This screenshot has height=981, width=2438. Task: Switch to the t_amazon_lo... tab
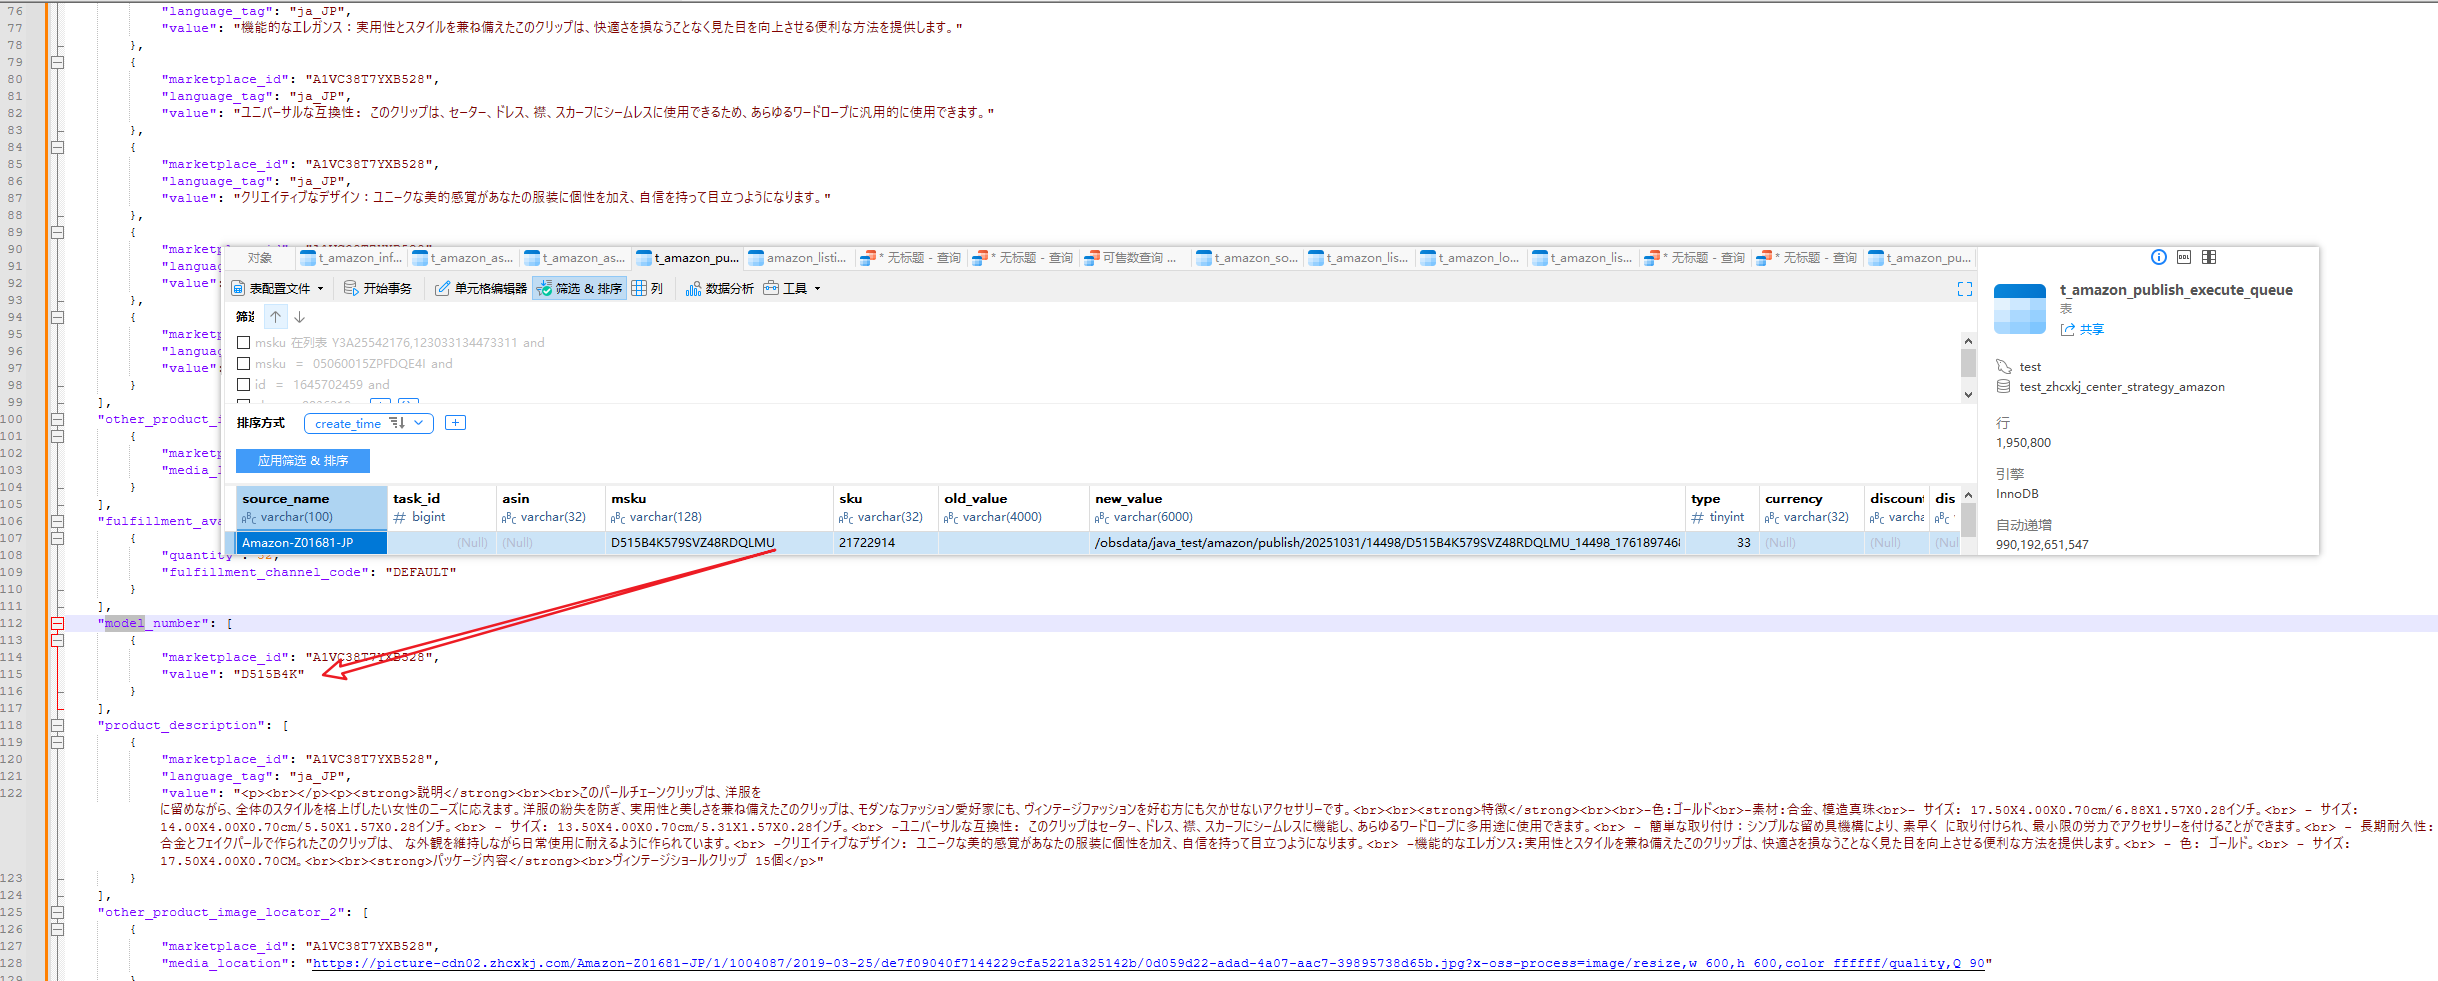click(x=1470, y=258)
